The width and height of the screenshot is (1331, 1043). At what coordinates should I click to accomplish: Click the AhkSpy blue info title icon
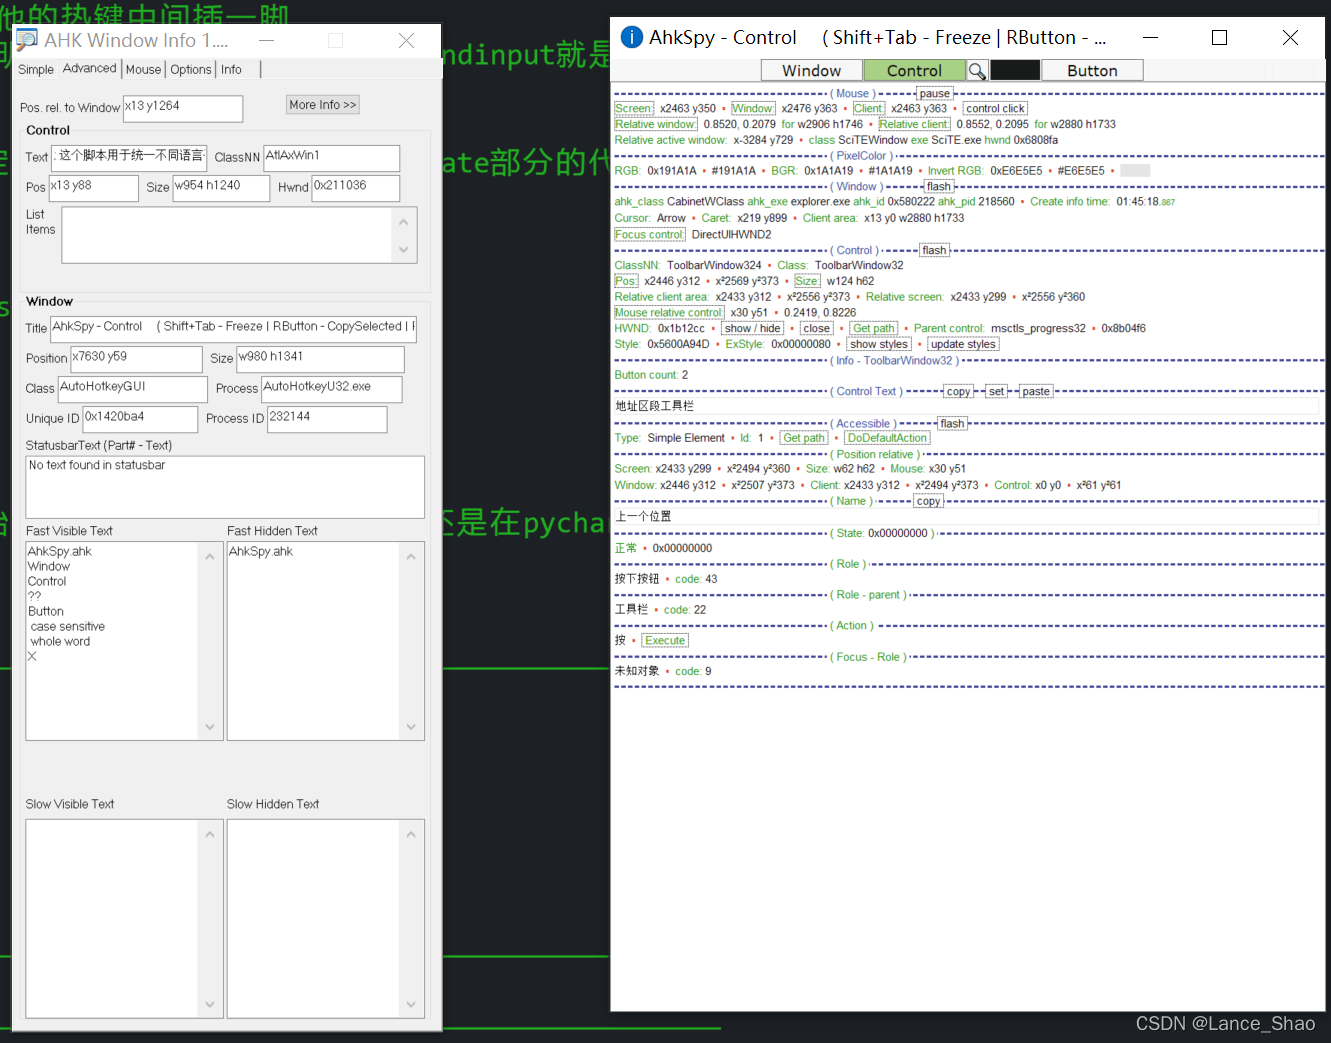point(632,37)
